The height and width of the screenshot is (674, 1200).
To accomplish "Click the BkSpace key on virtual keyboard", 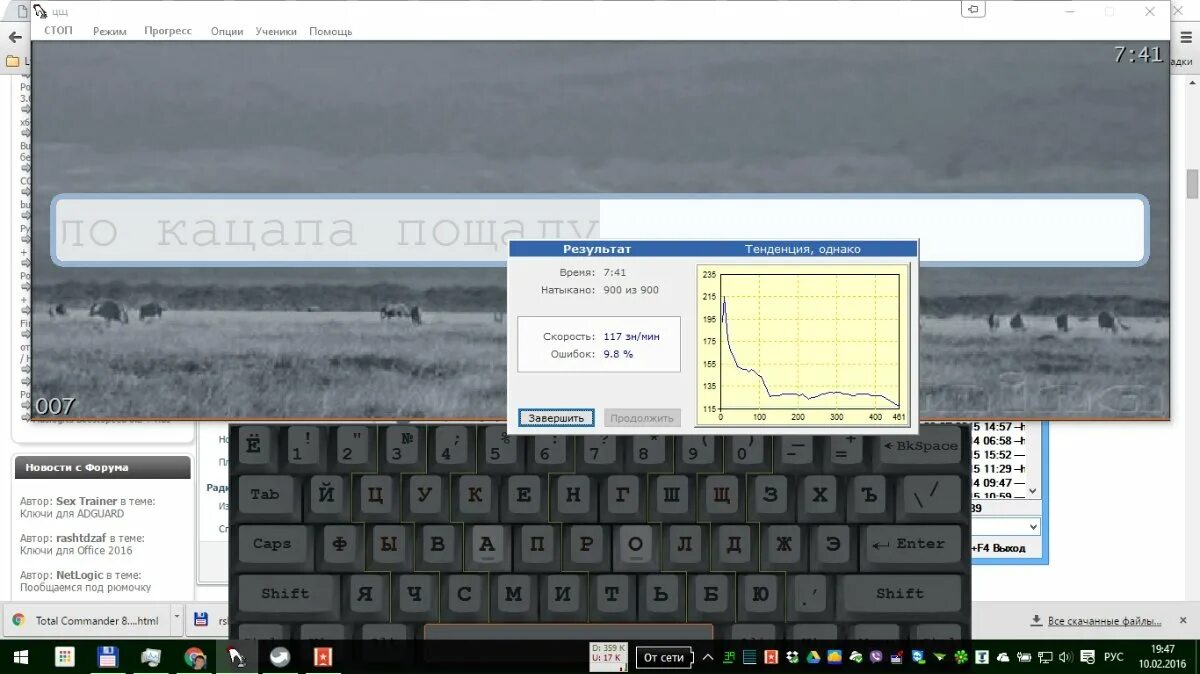I will [920, 446].
